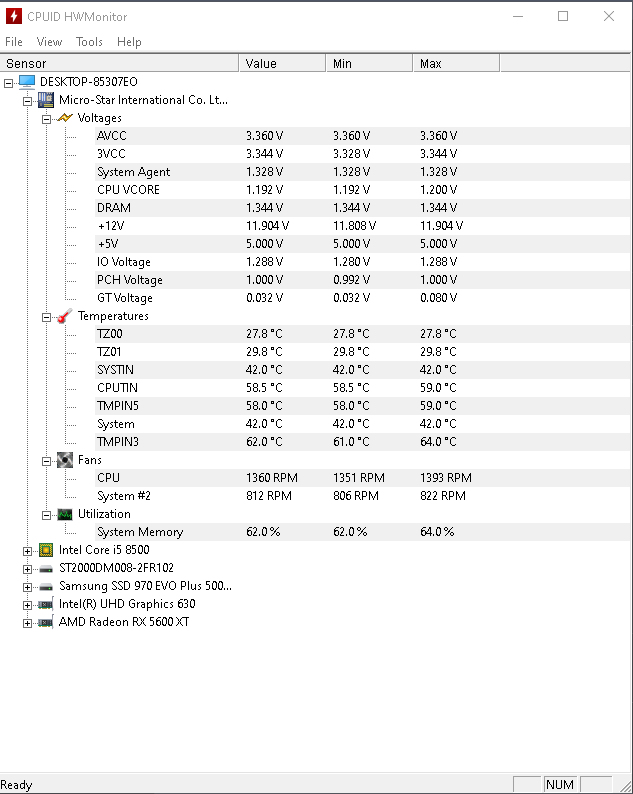Viewport: 633px width, 794px height.
Task: Select the System #2 fan row
Action: click(363, 496)
